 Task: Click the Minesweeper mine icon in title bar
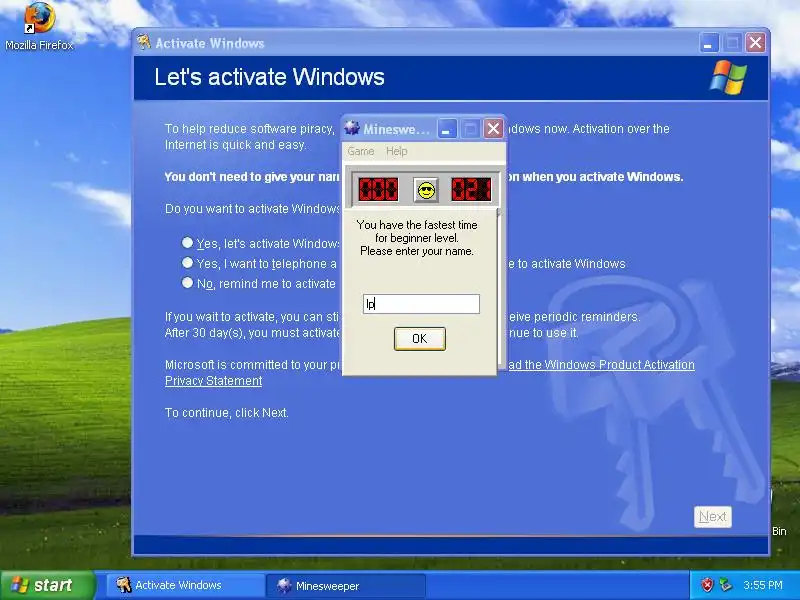coord(352,128)
